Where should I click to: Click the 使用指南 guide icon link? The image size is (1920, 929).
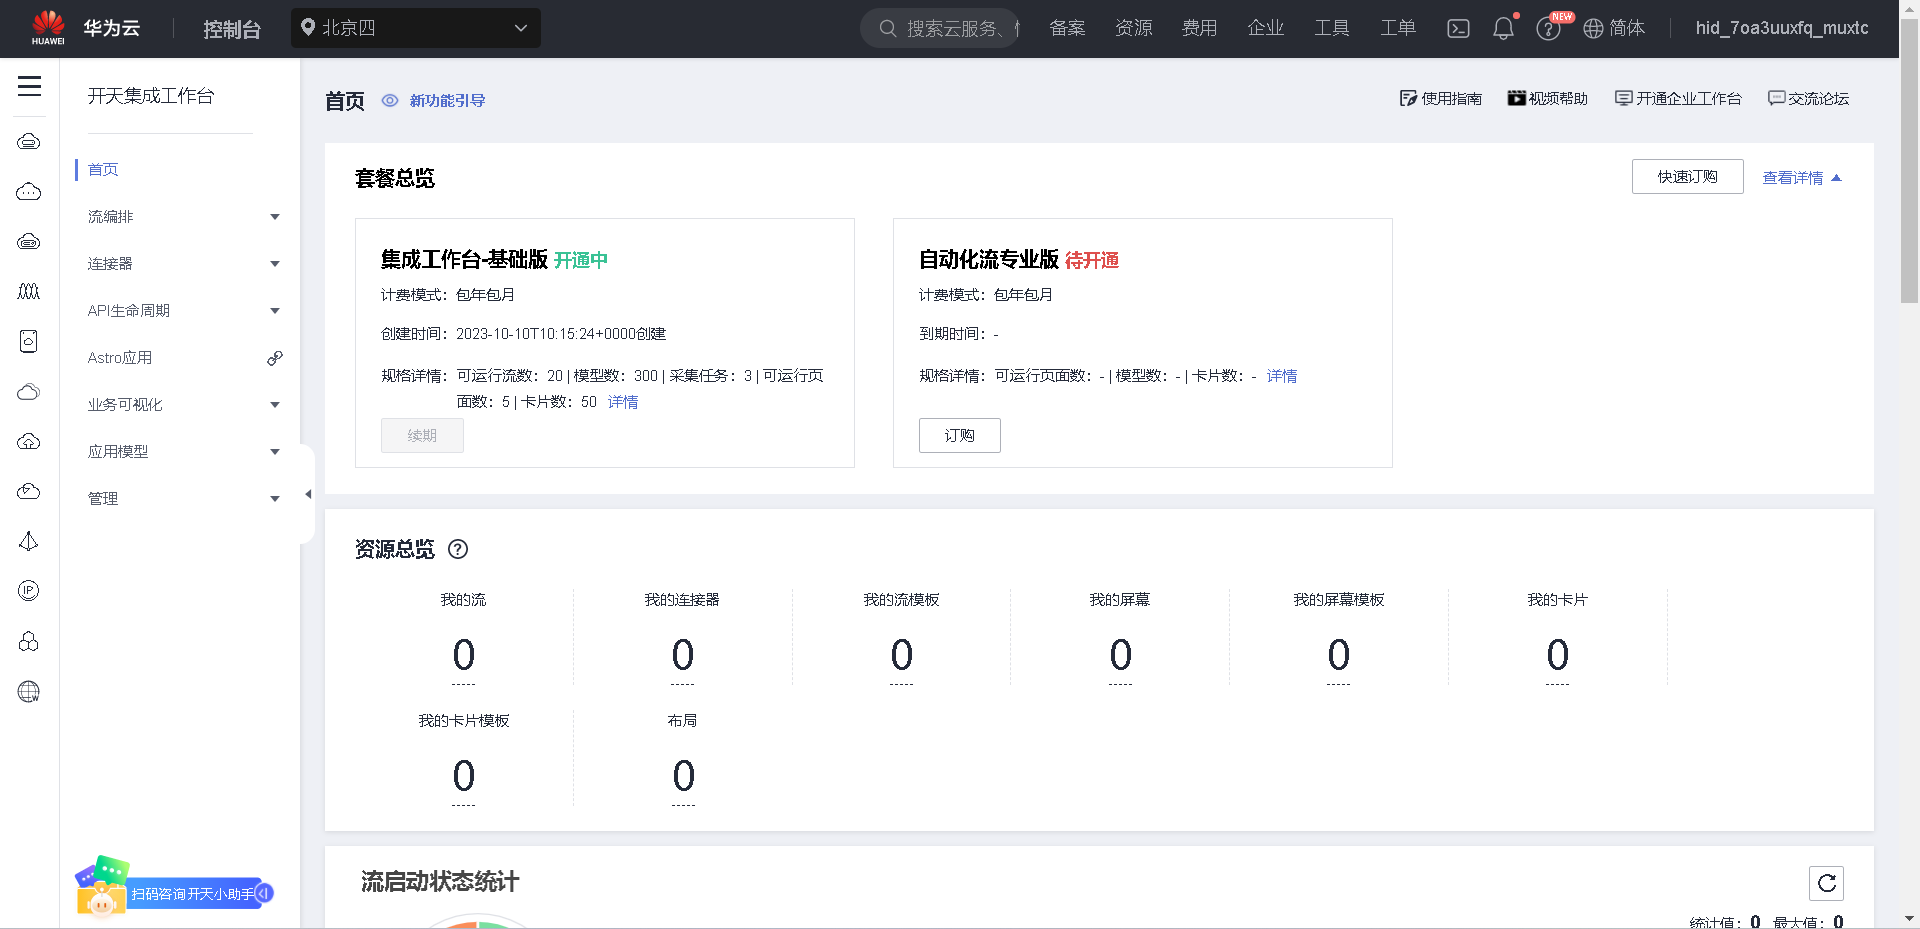point(1441,98)
